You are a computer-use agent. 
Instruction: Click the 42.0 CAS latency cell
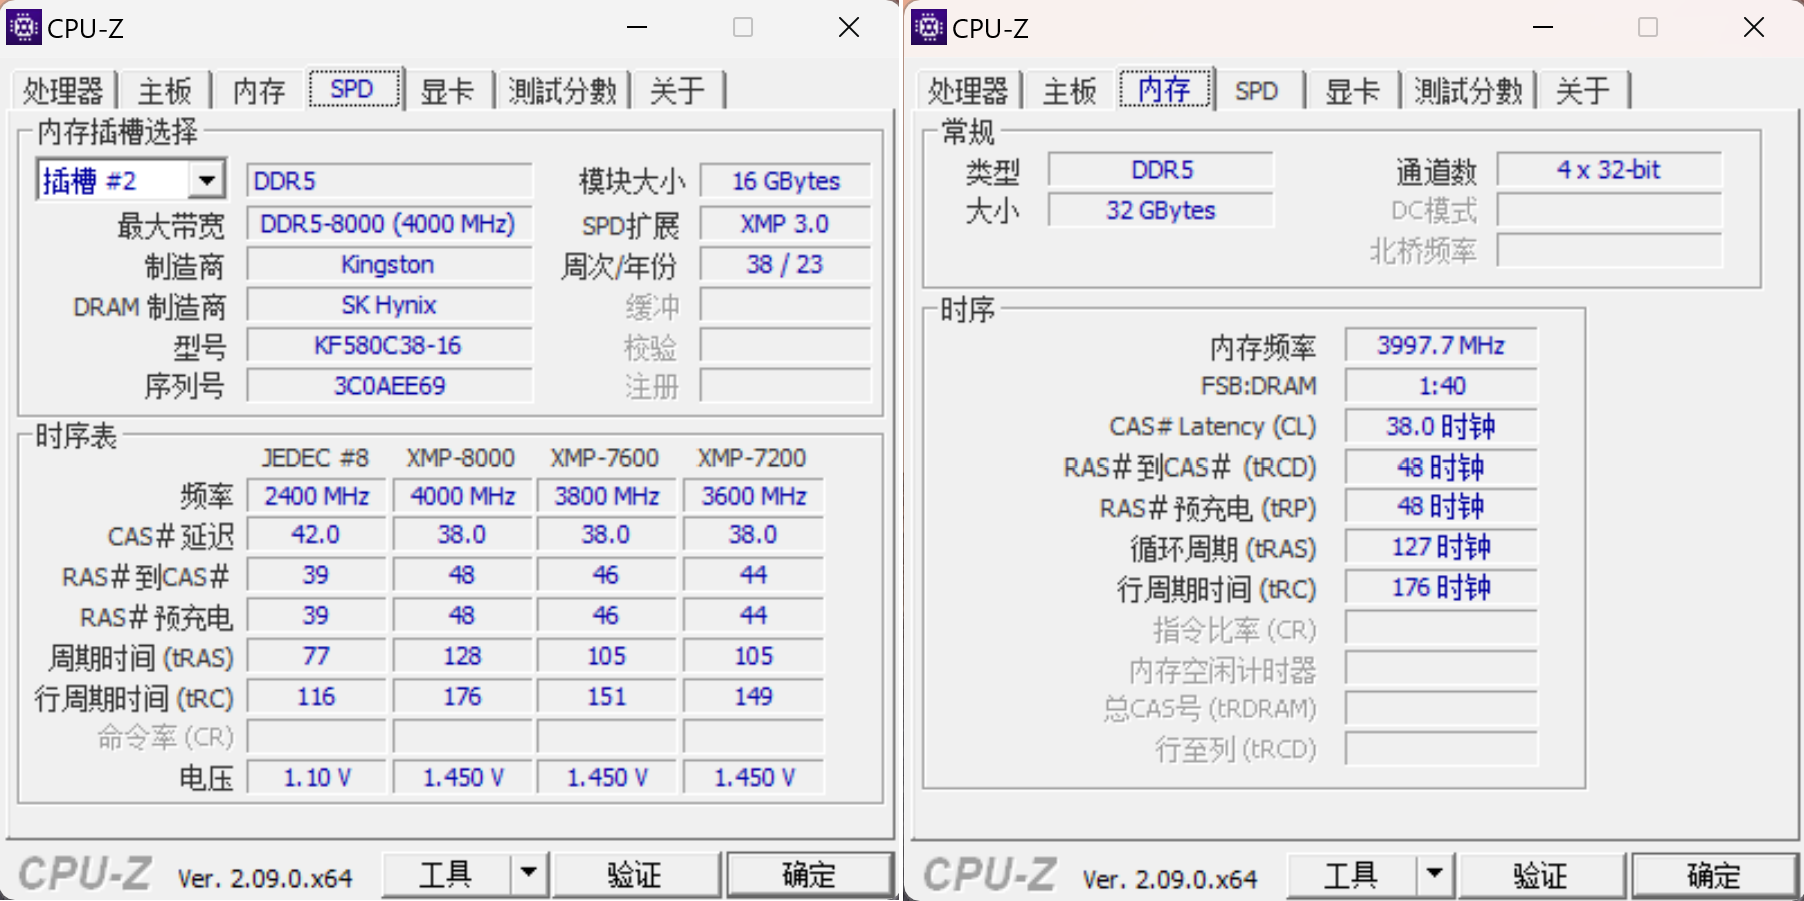coord(316,535)
